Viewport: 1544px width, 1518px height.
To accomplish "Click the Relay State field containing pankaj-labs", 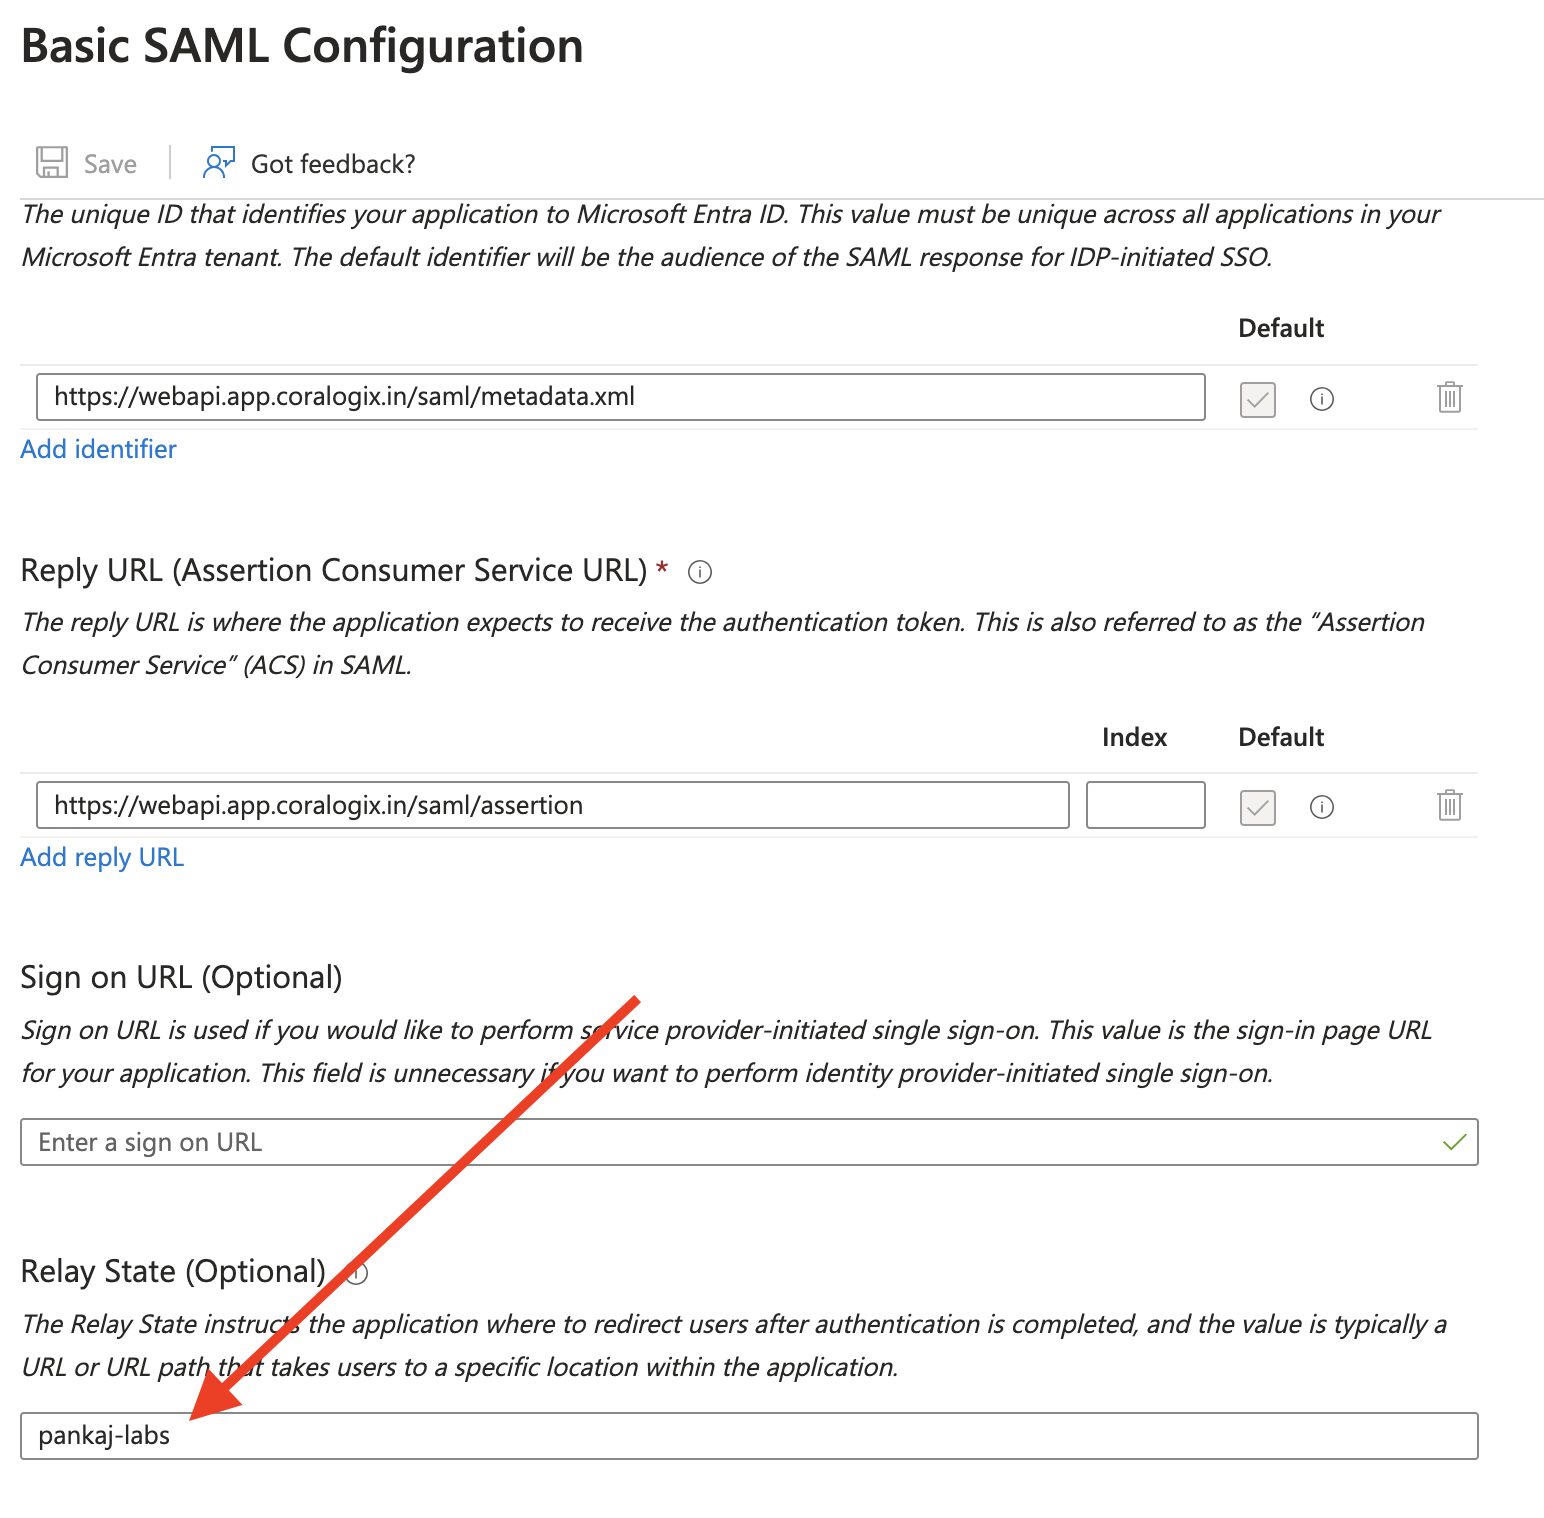I will click(x=749, y=1436).
